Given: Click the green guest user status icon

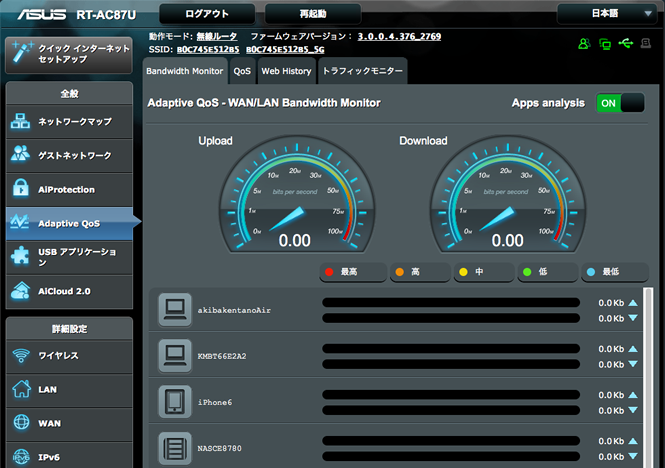Looking at the screenshot, I should (x=584, y=43).
